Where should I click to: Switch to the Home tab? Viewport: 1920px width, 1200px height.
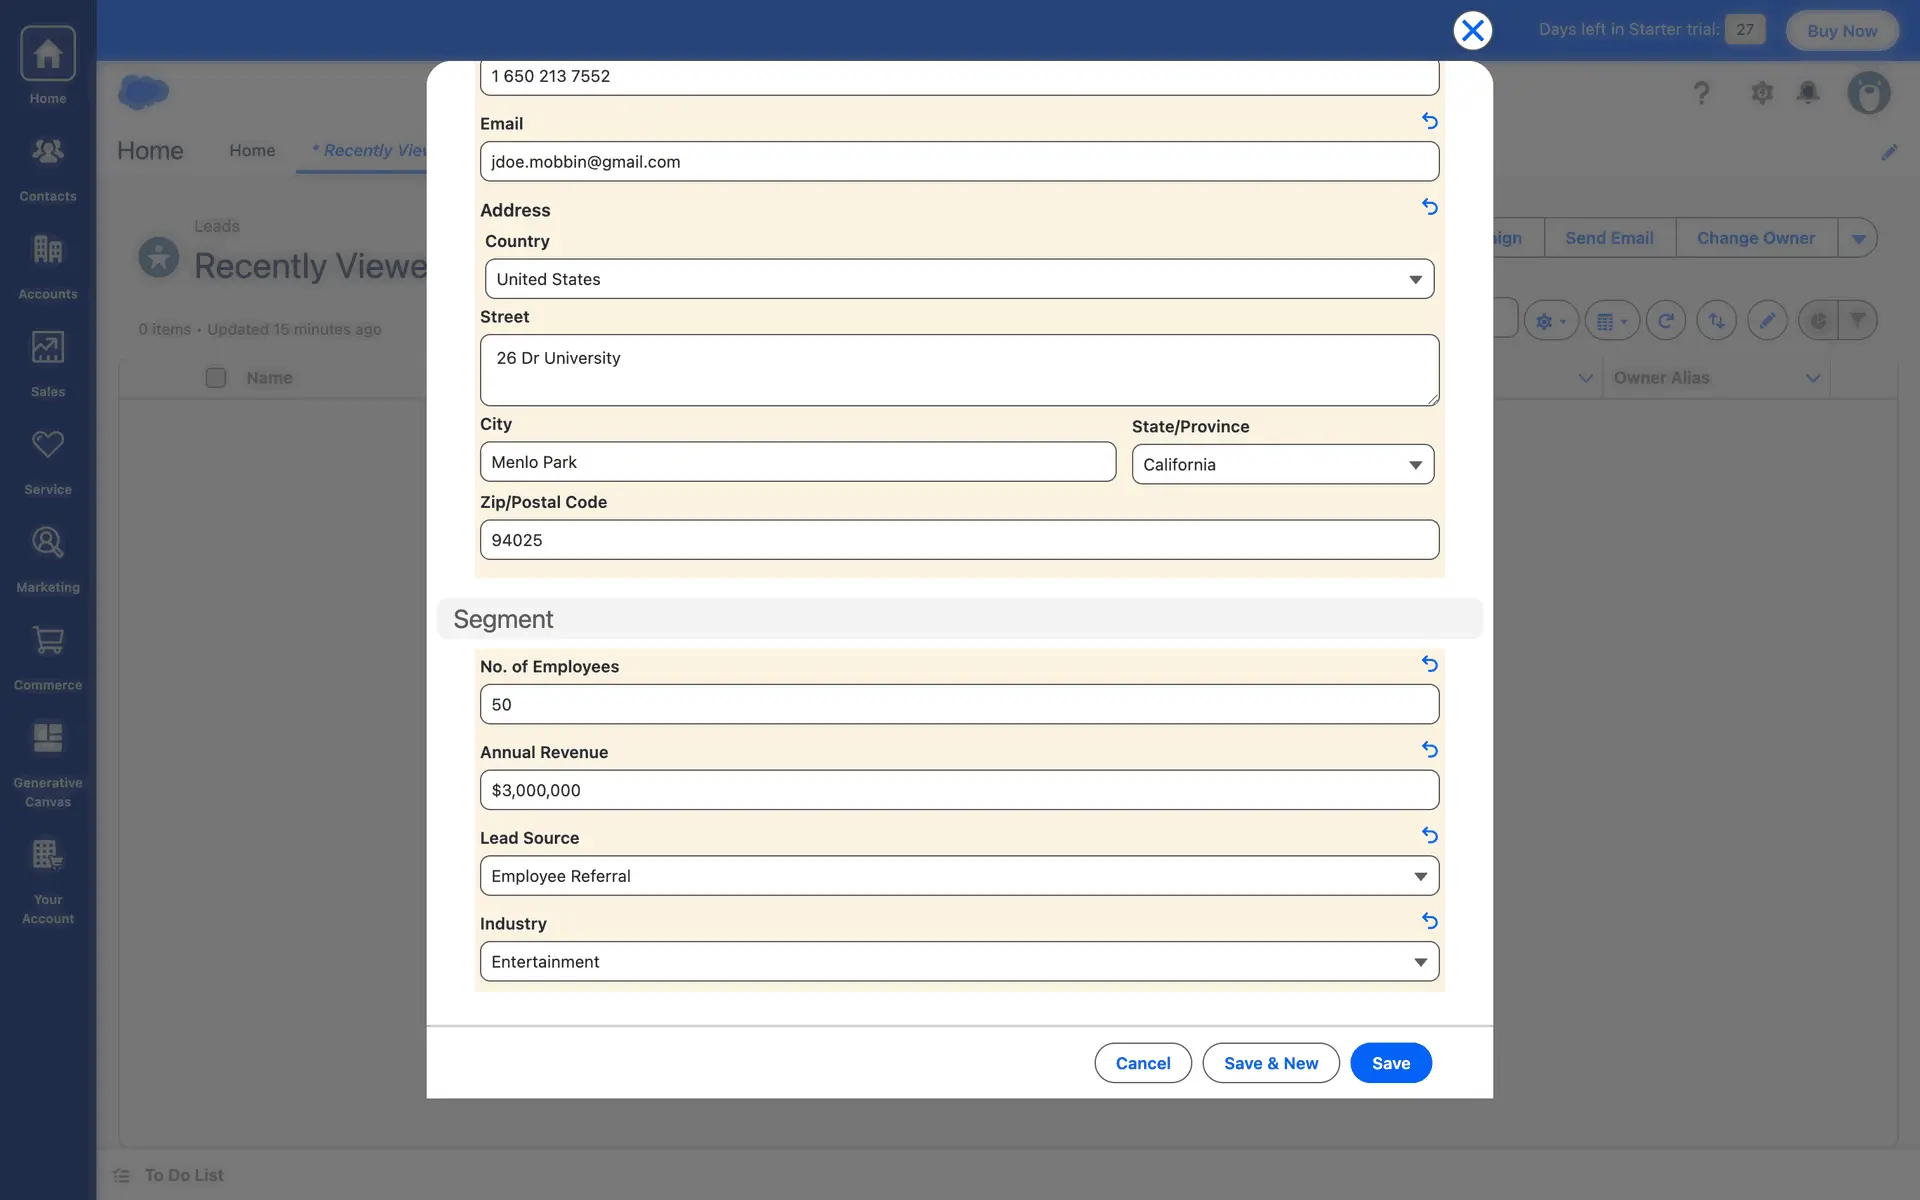point(252,150)
